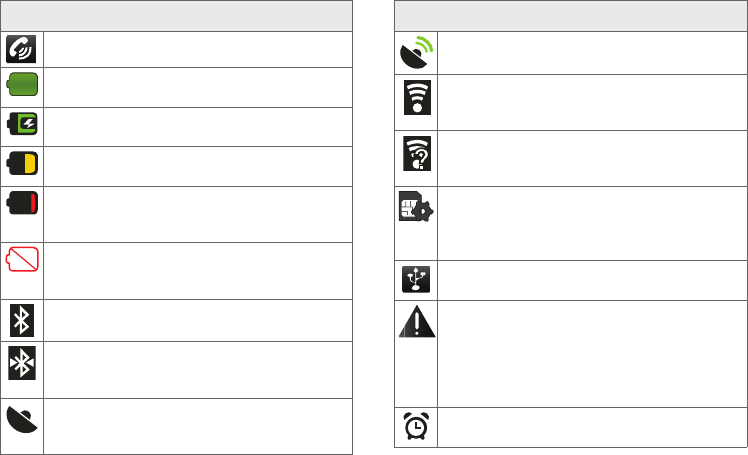Click the plain Bluetooth icon
Image resolution: width=748 pixels, height=455 pixels.
click(x=22, y=321)
